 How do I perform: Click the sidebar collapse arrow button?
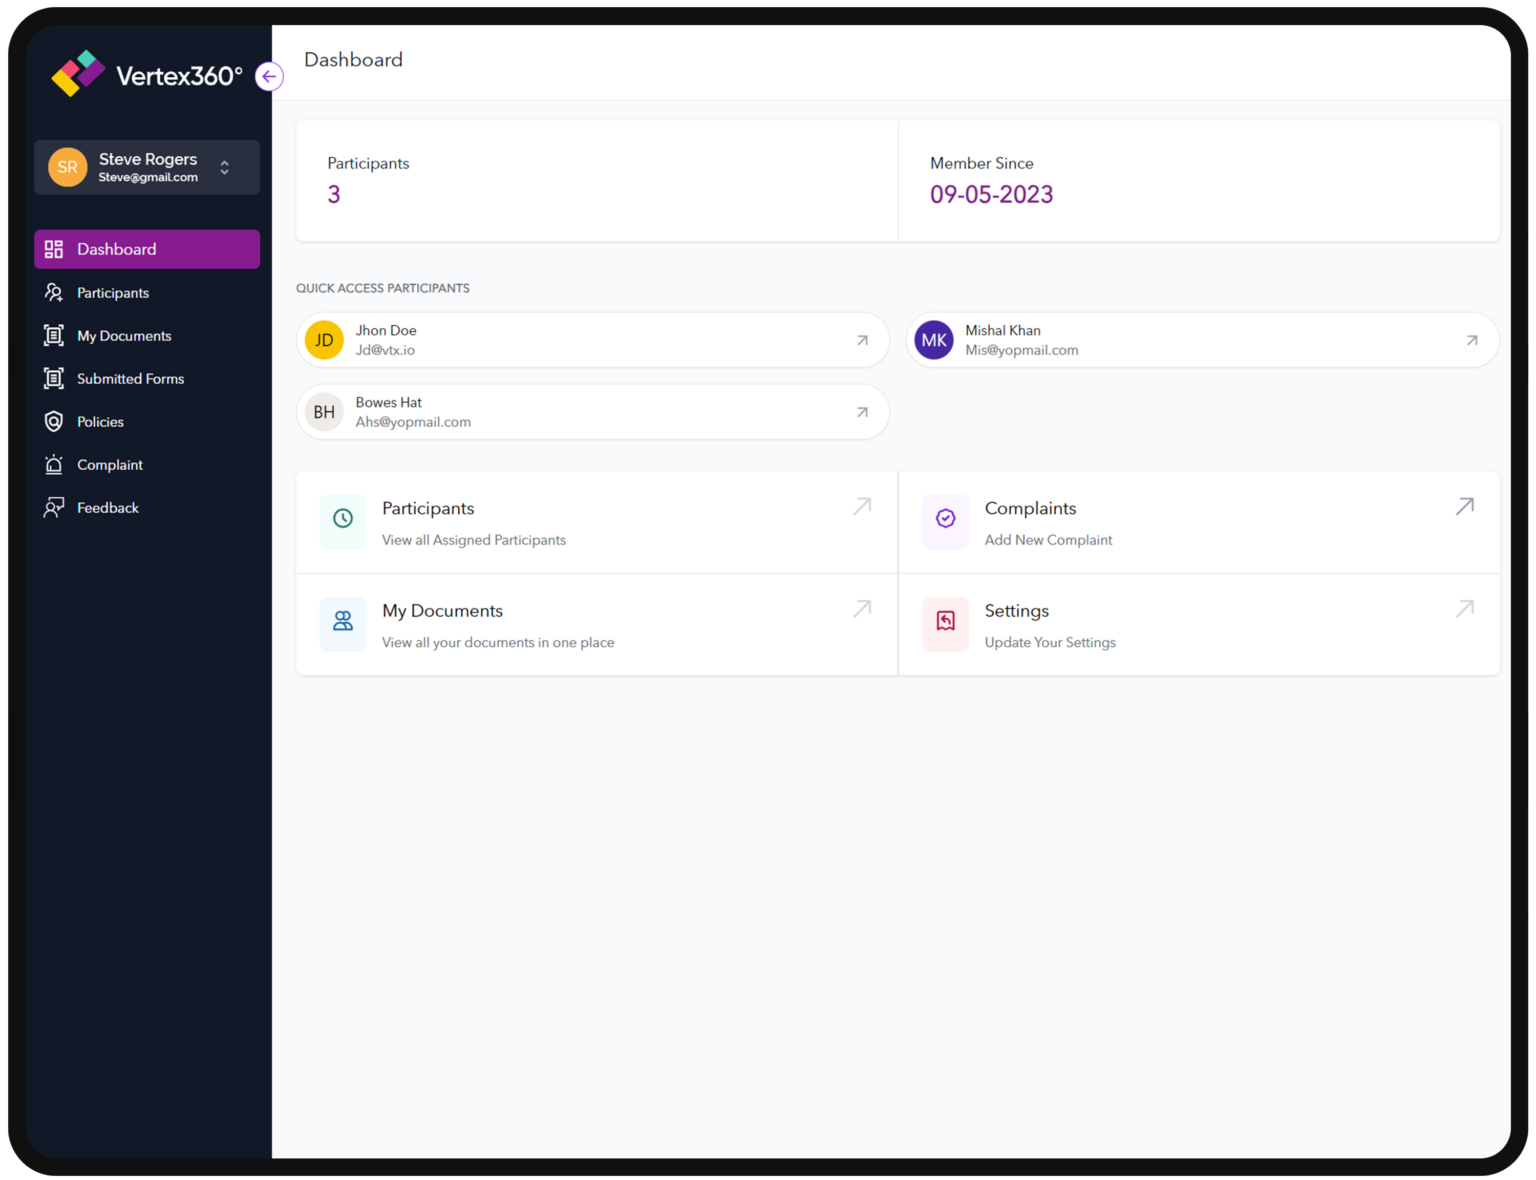[268, 76]
